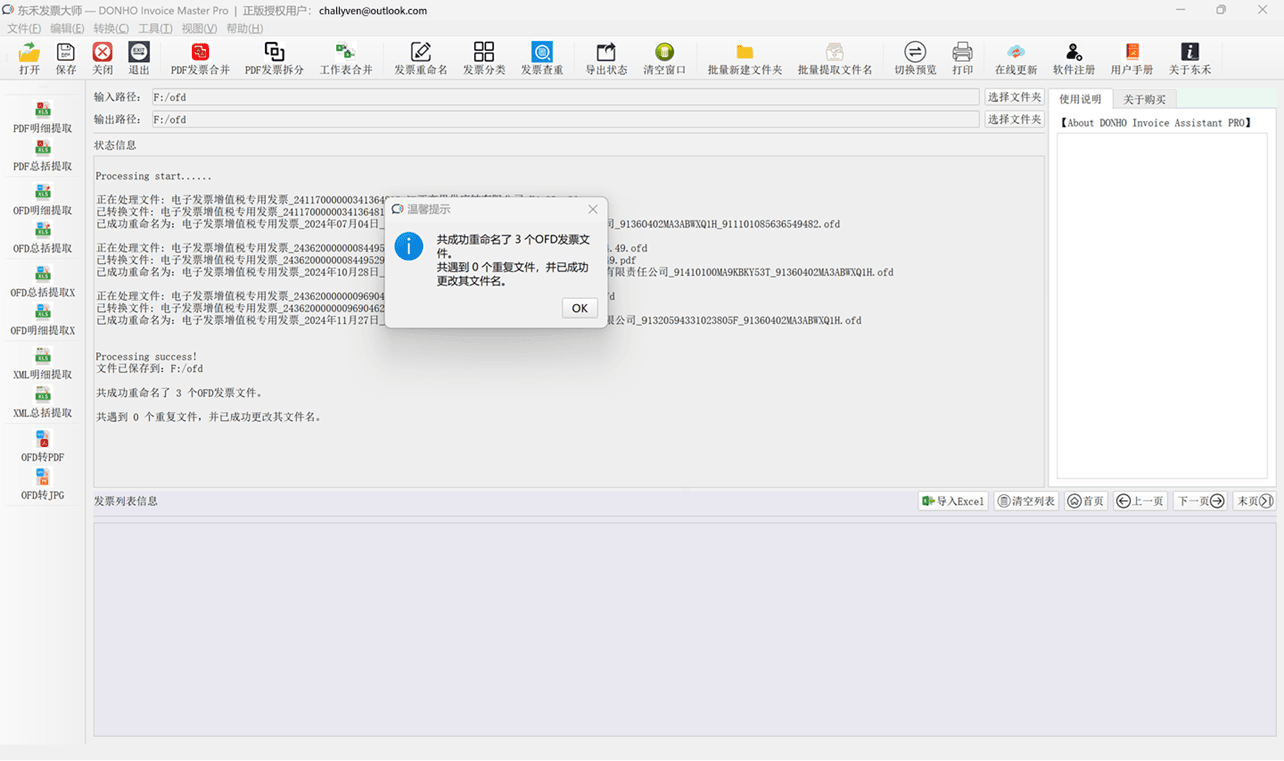Close the 温馨提示 dialog with X

point(593,209)
